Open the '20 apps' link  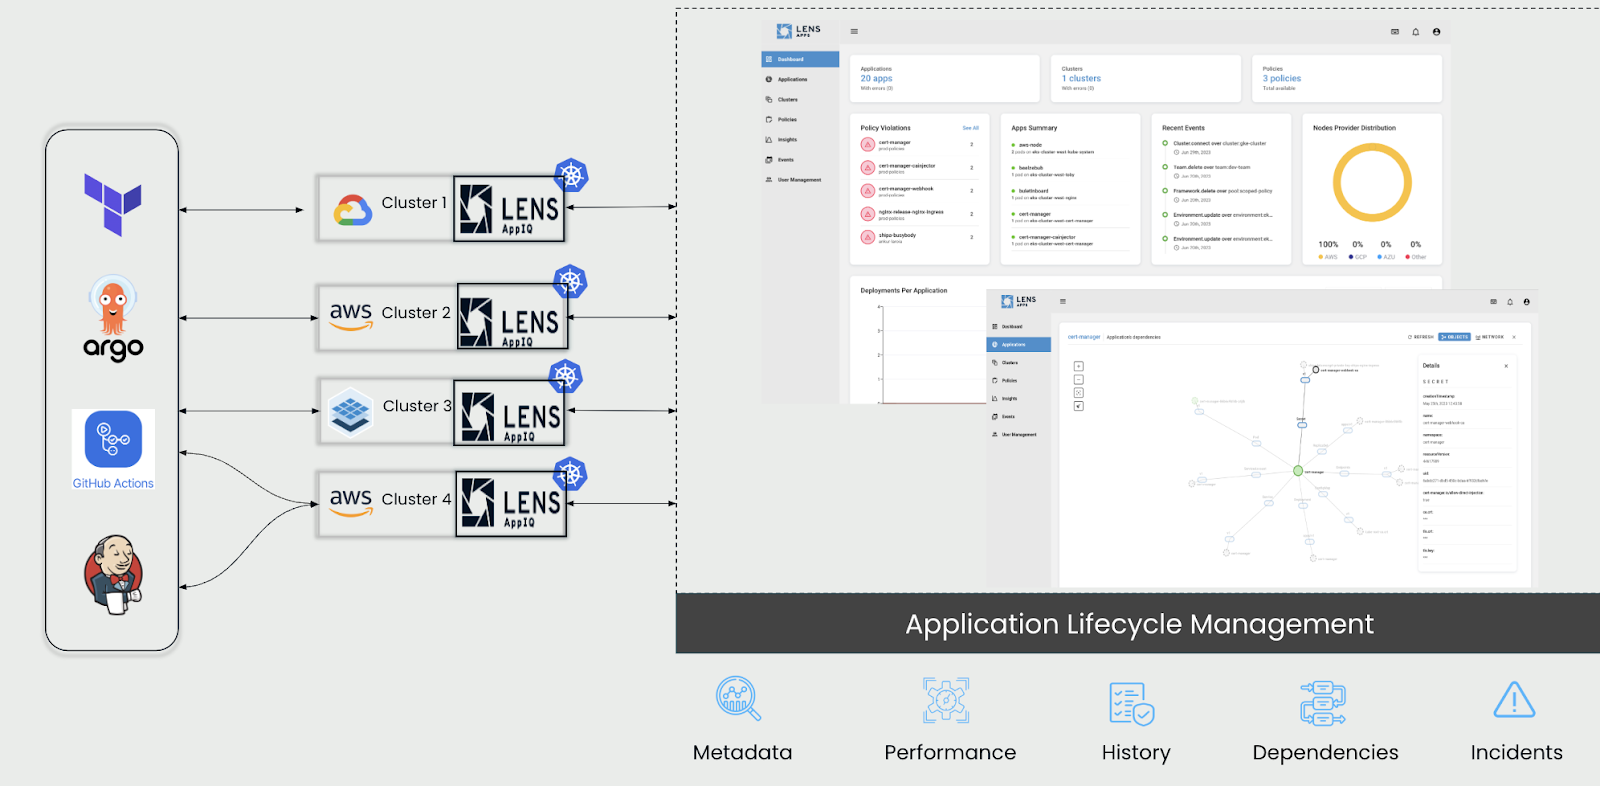click(877, 78)
